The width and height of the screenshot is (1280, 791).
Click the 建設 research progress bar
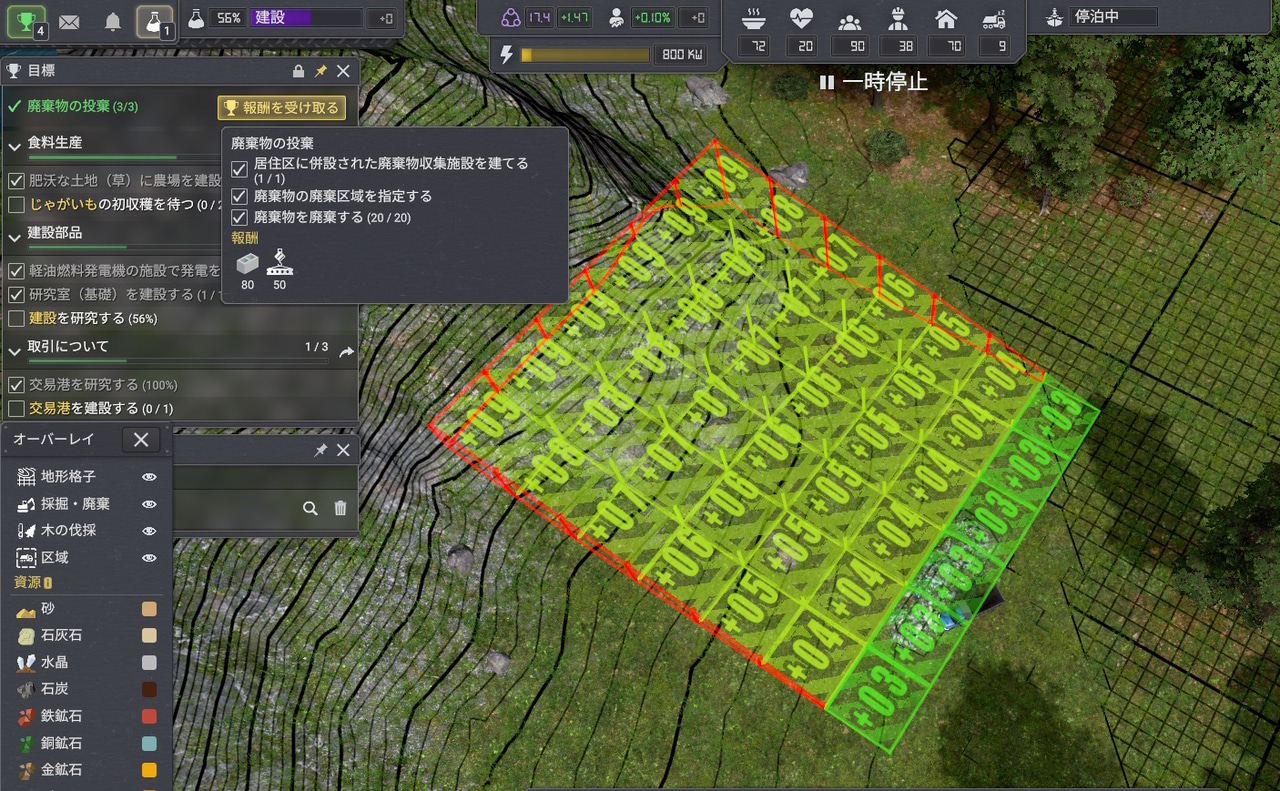306,18
